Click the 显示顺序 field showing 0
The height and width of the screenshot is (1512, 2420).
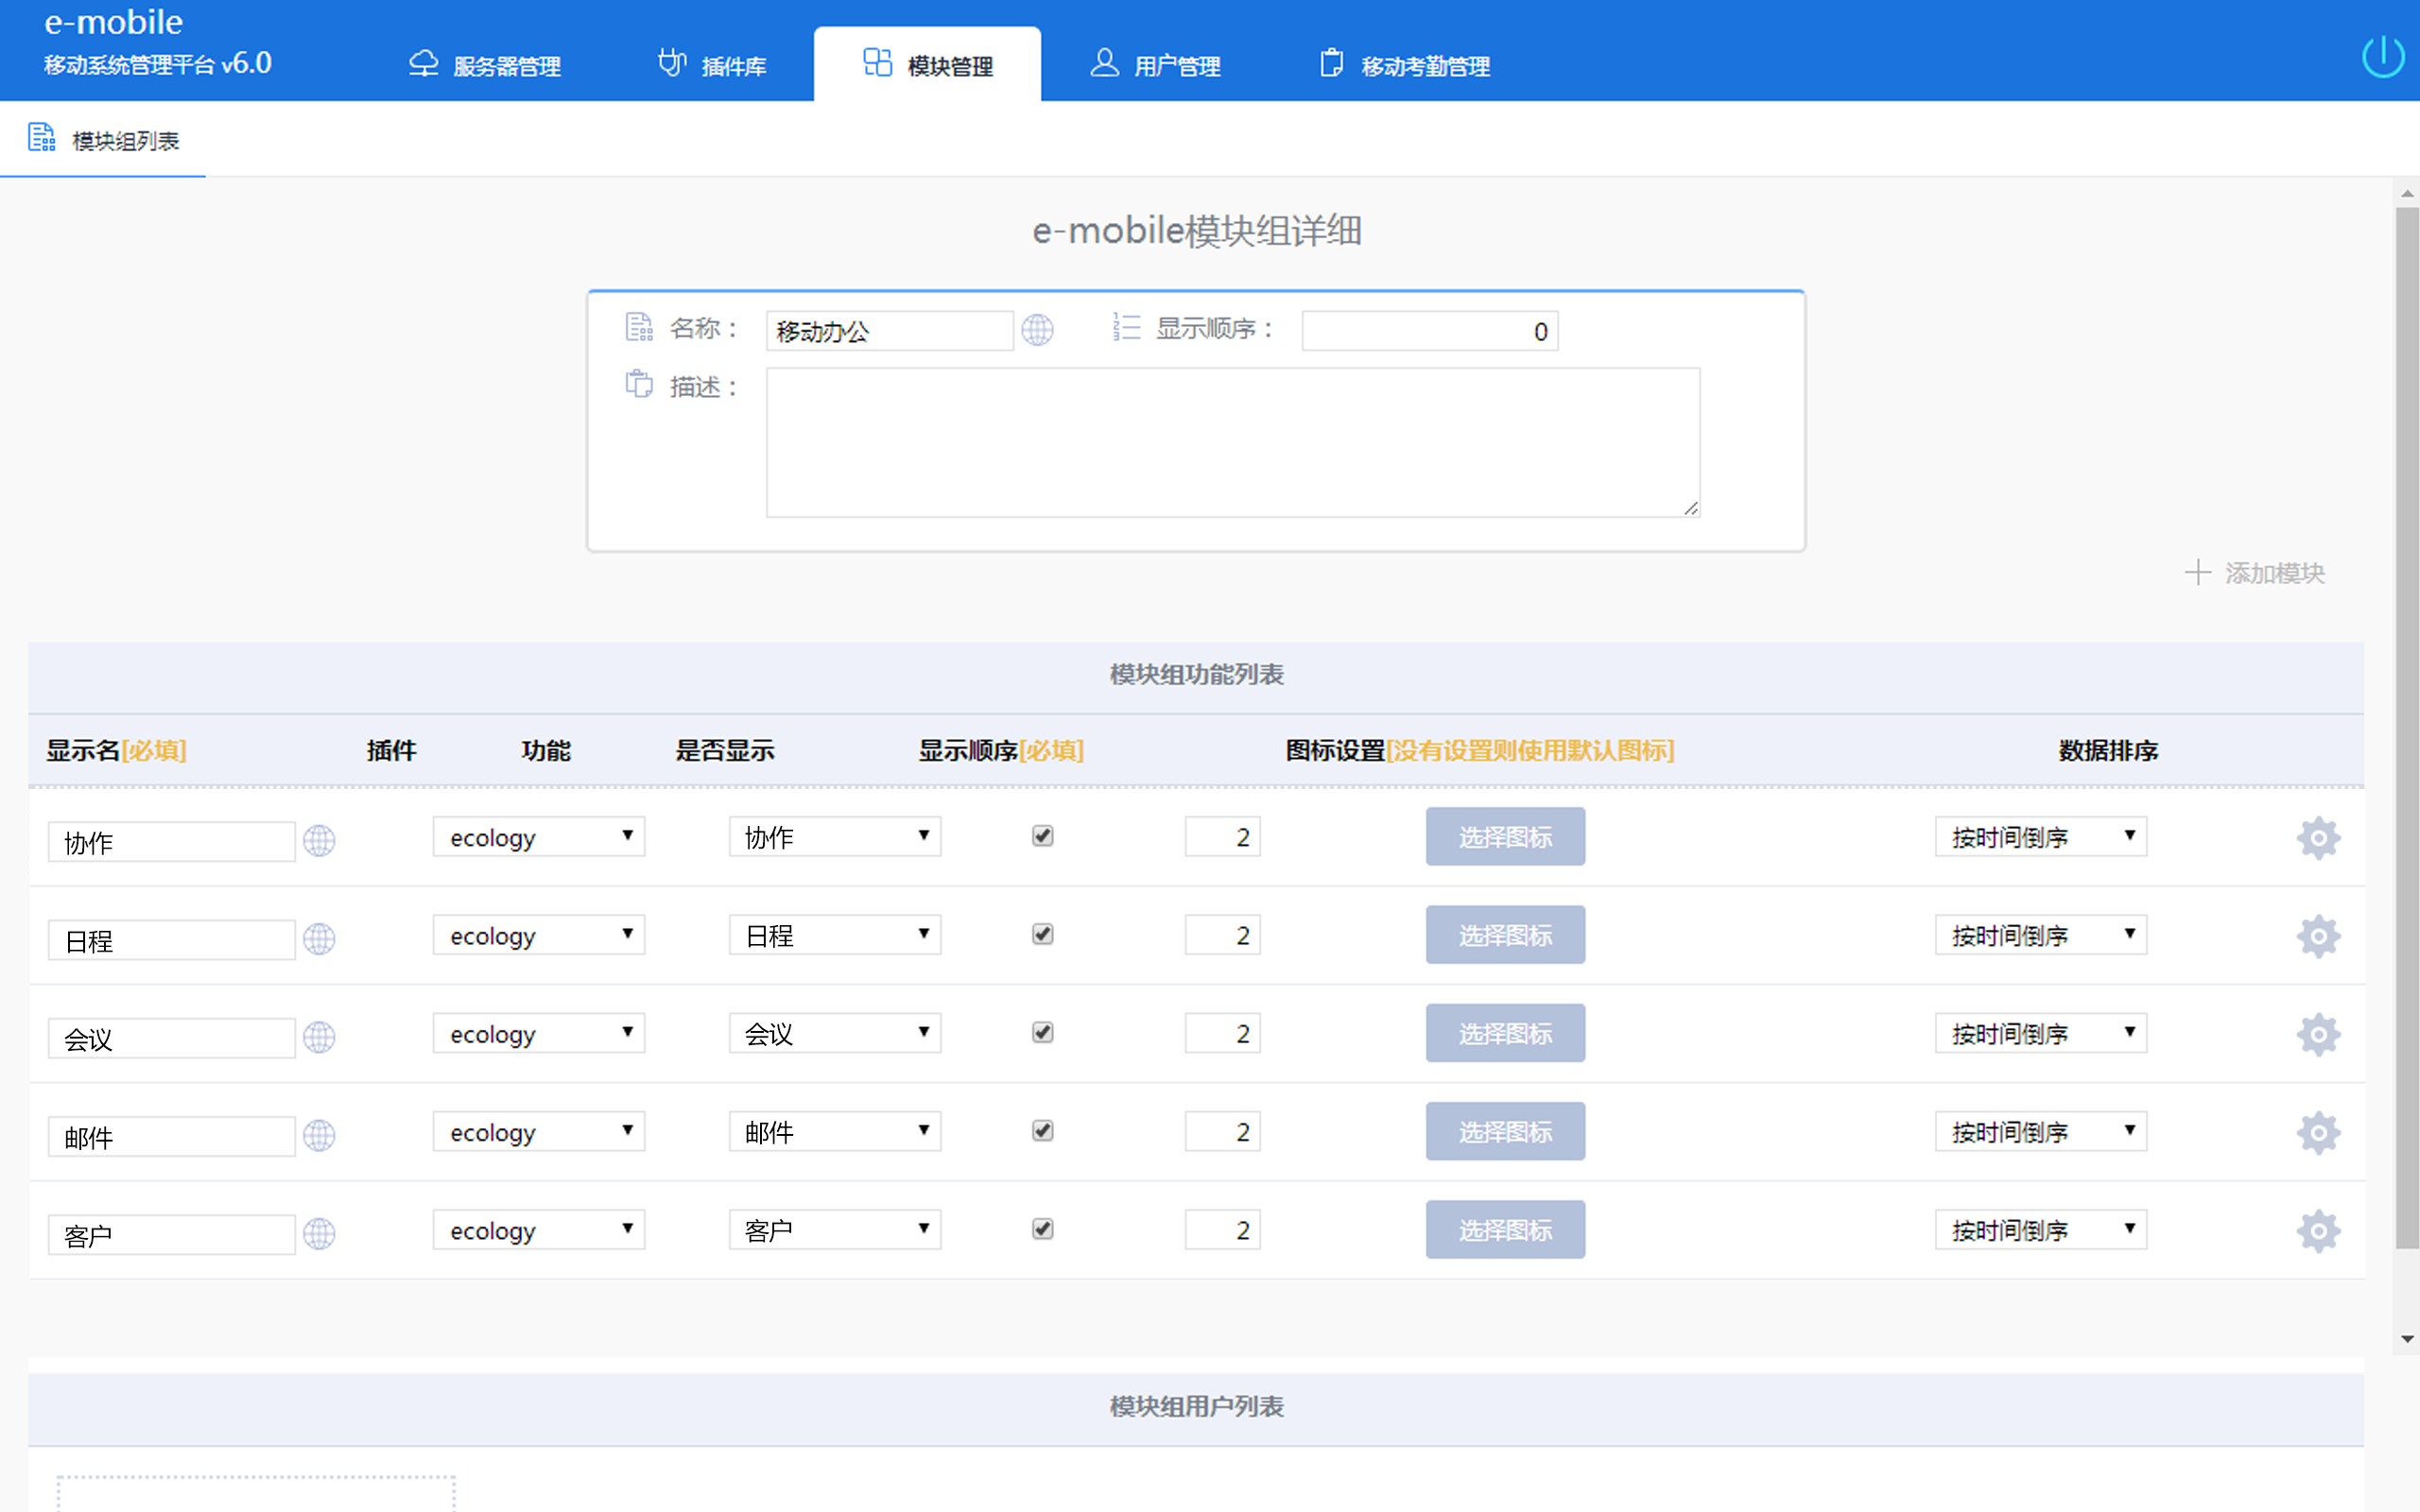coord(1430,331)
